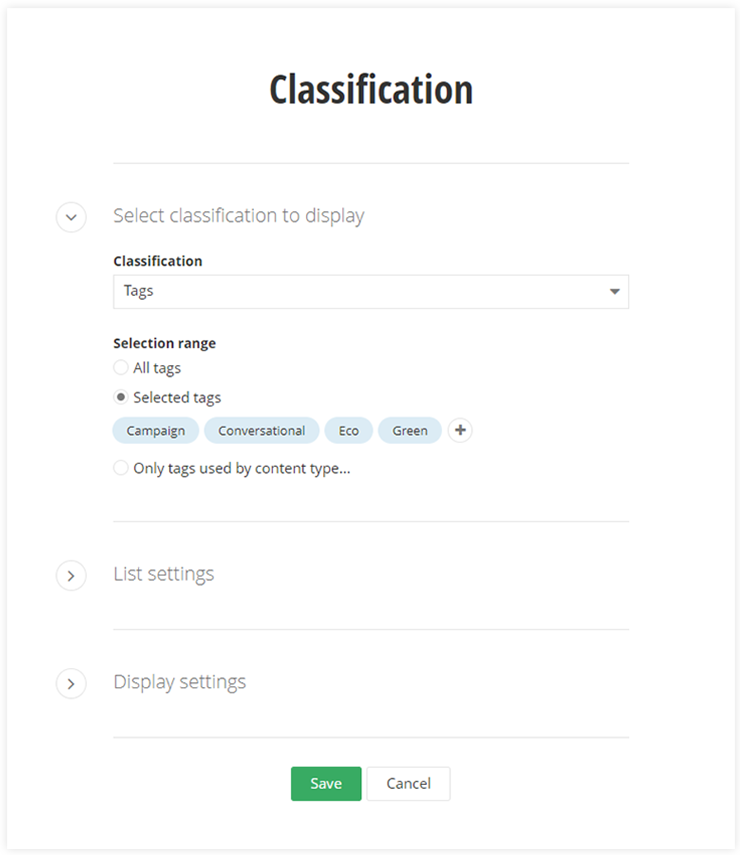
Task: Click the Green tag chip
Action: (x=410, y=431)
